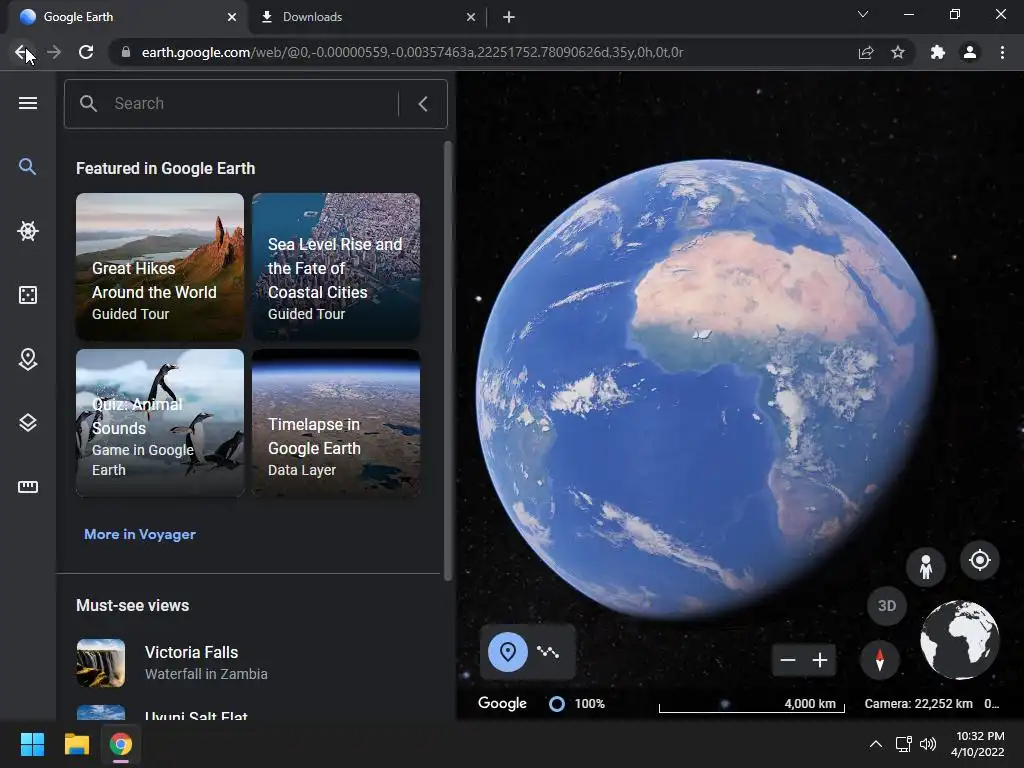Screen dimensions: 1024x768
Task: Click the Search input field
Action: coord(251,103)
